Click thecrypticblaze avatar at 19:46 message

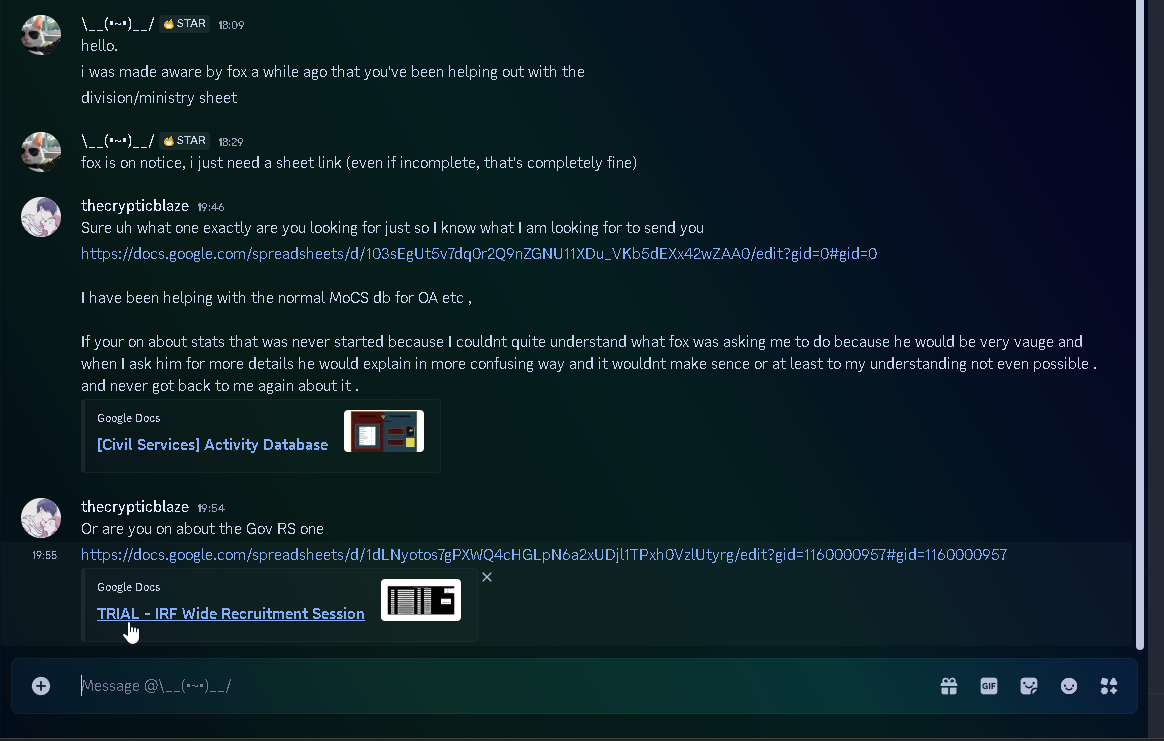click(41, 217)
